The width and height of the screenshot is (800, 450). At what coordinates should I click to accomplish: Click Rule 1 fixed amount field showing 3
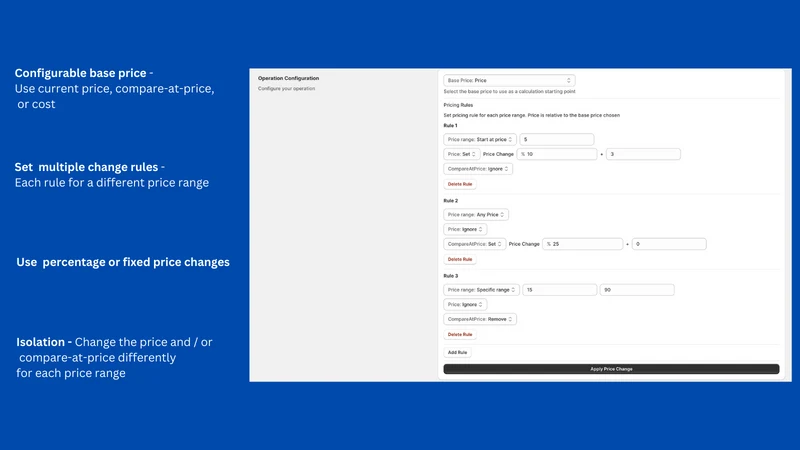(643, 154)
